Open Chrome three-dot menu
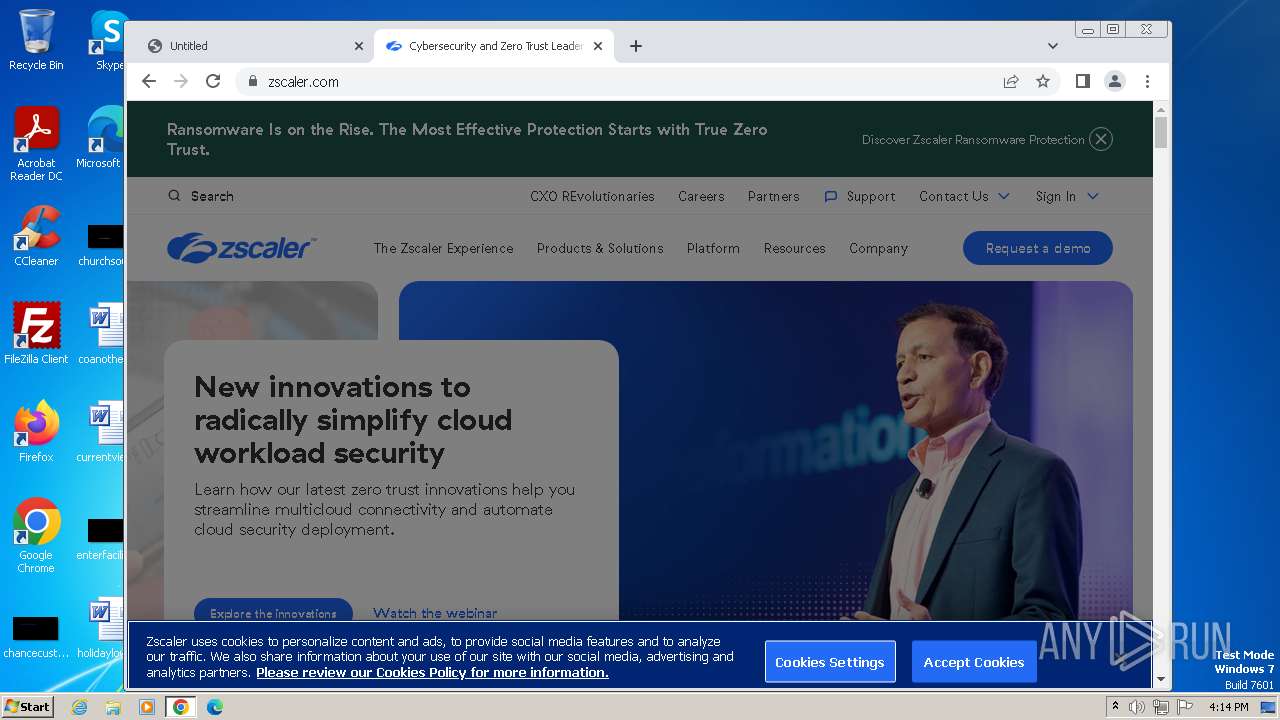This screenshot has height=720, width=1280. click(1147, 81)
